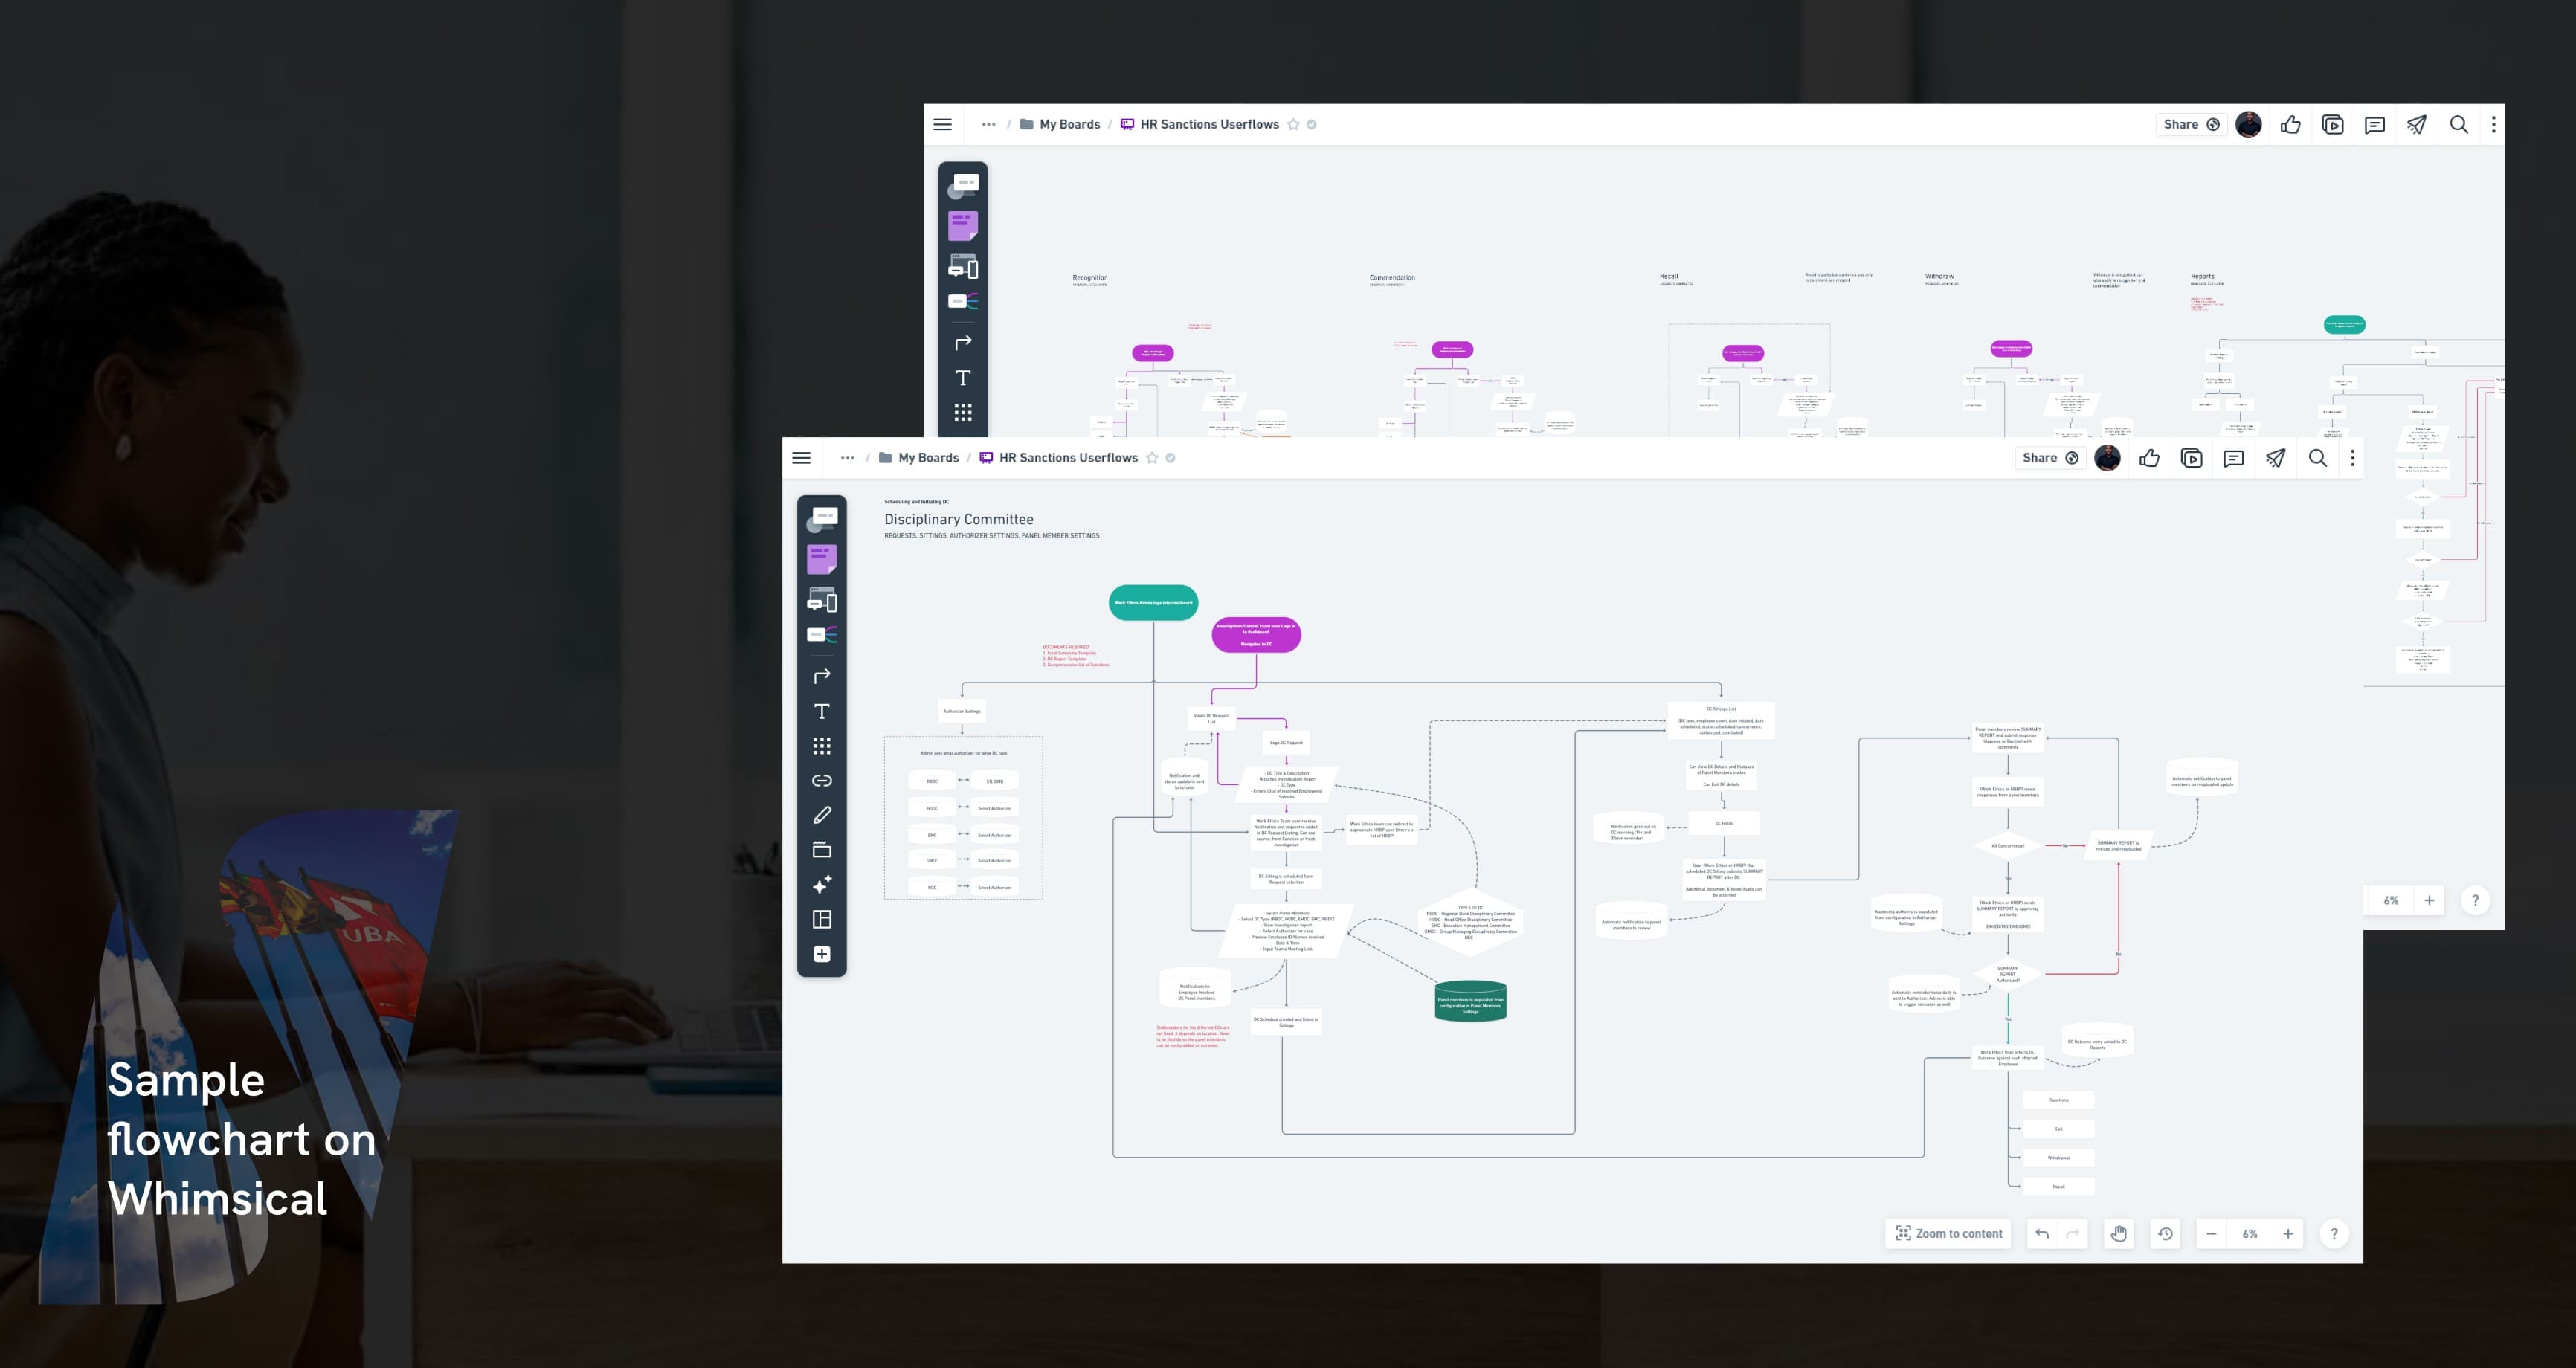Select Authorizer Settings node
Image resolution: width=2576 pixels, height=1368 pixels.
tap(962, 711)
